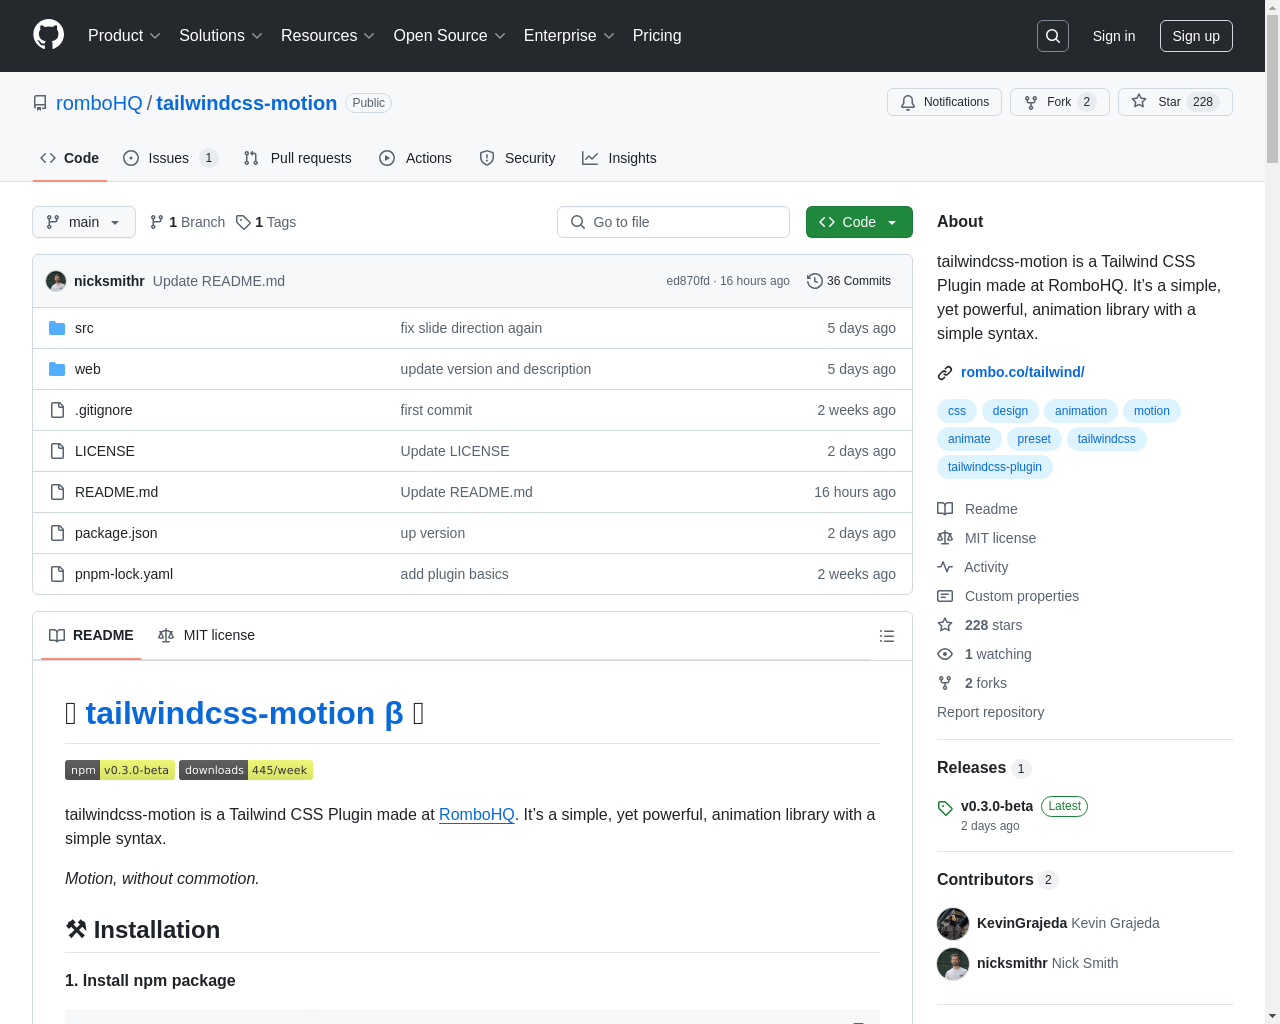1280x1024 pixels.
Task: Click the book icon next to Readme
Action: pyautogui.click(x=945, y=509)
